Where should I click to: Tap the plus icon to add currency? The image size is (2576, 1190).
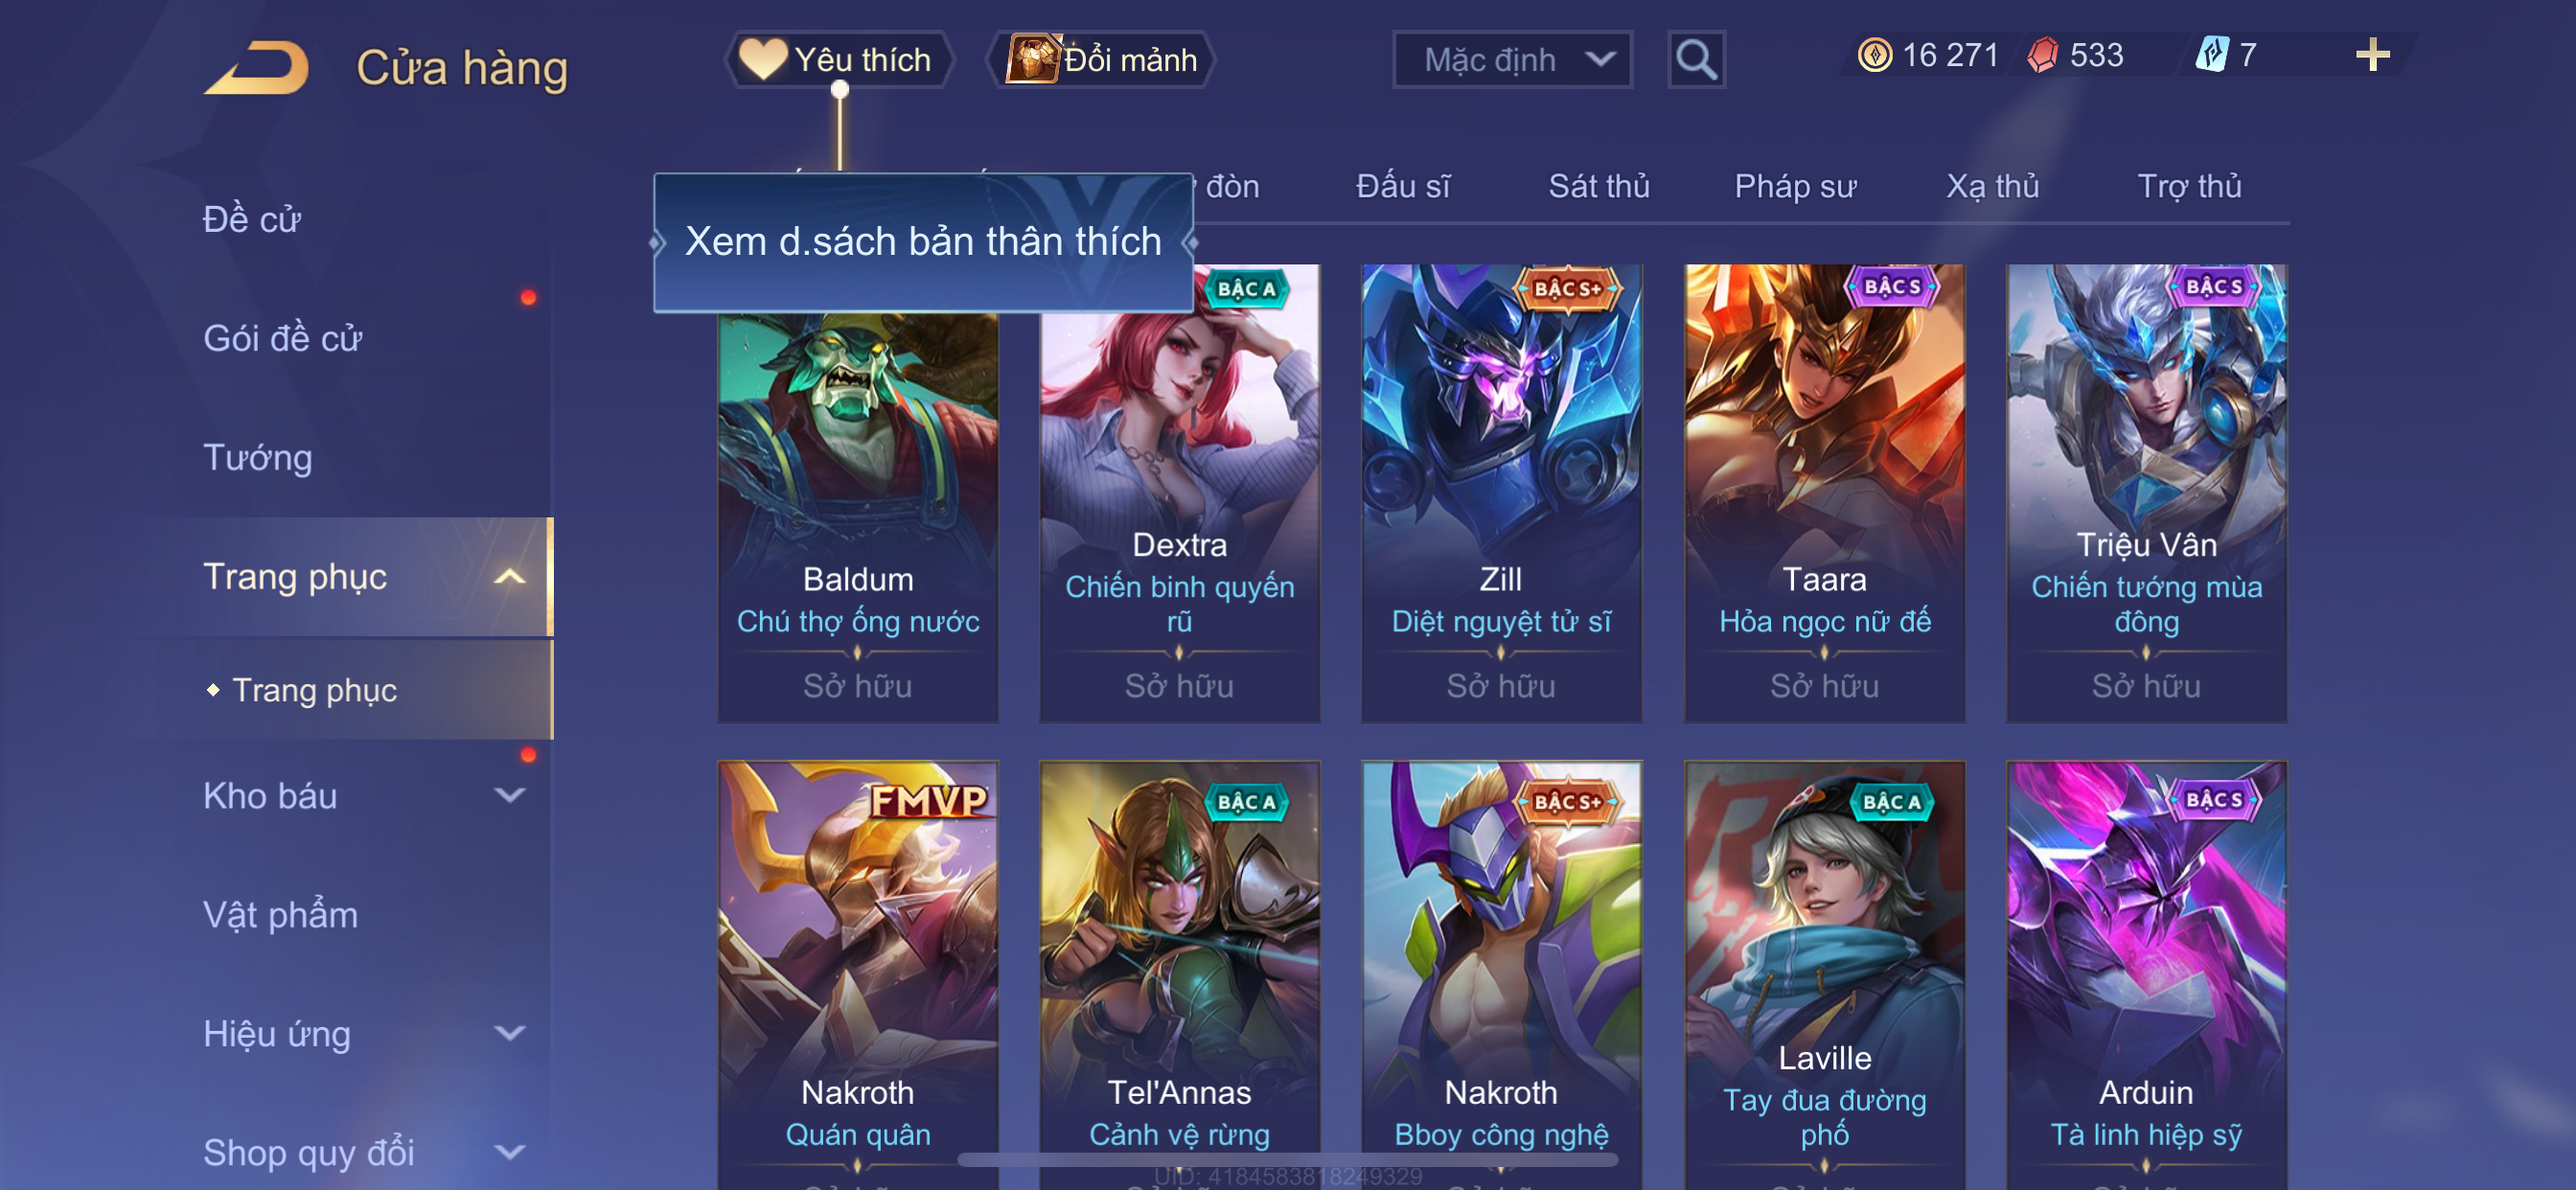point(2372,55)
